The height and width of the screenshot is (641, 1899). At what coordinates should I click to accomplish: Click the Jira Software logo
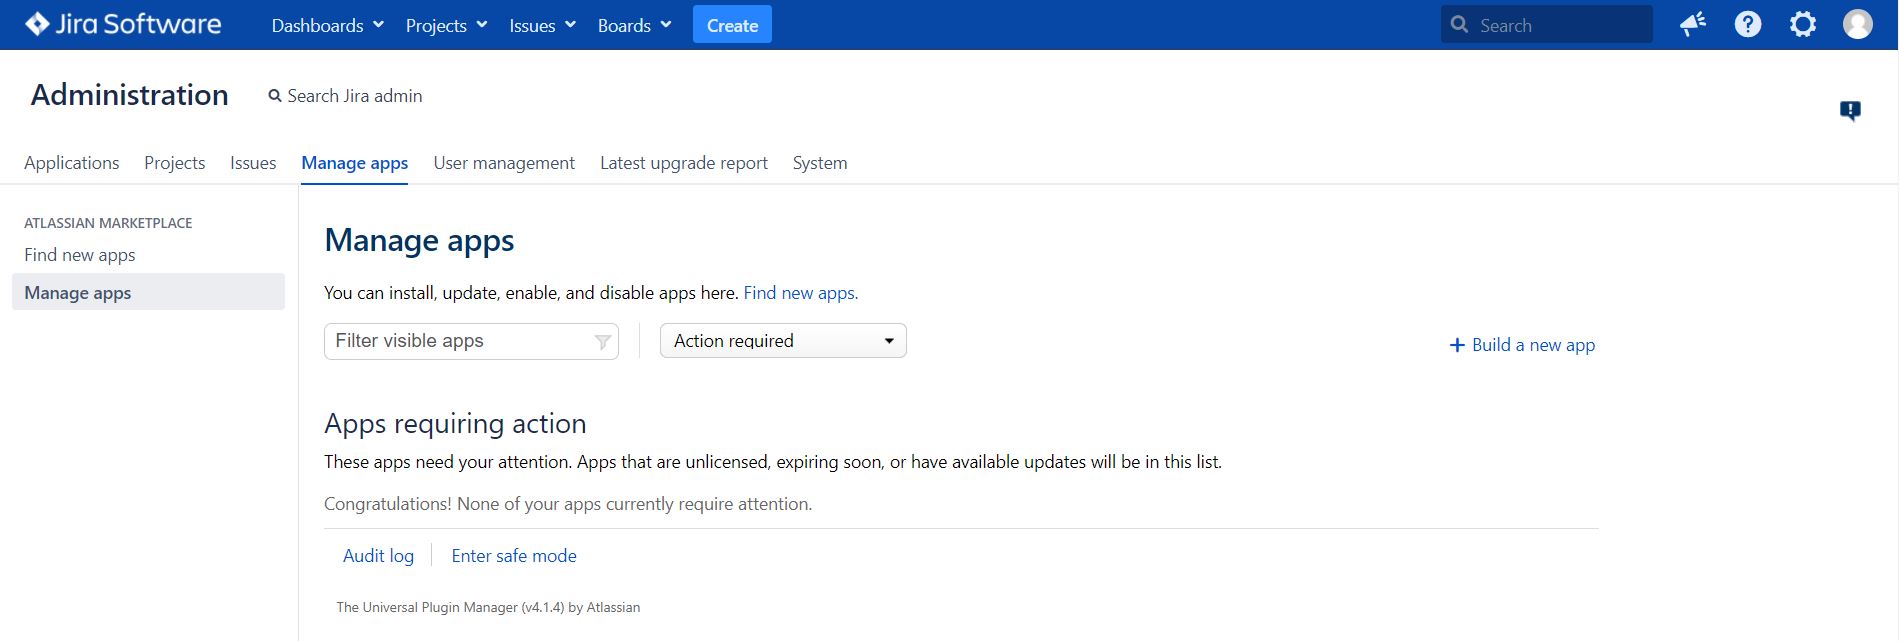(123, 24)
